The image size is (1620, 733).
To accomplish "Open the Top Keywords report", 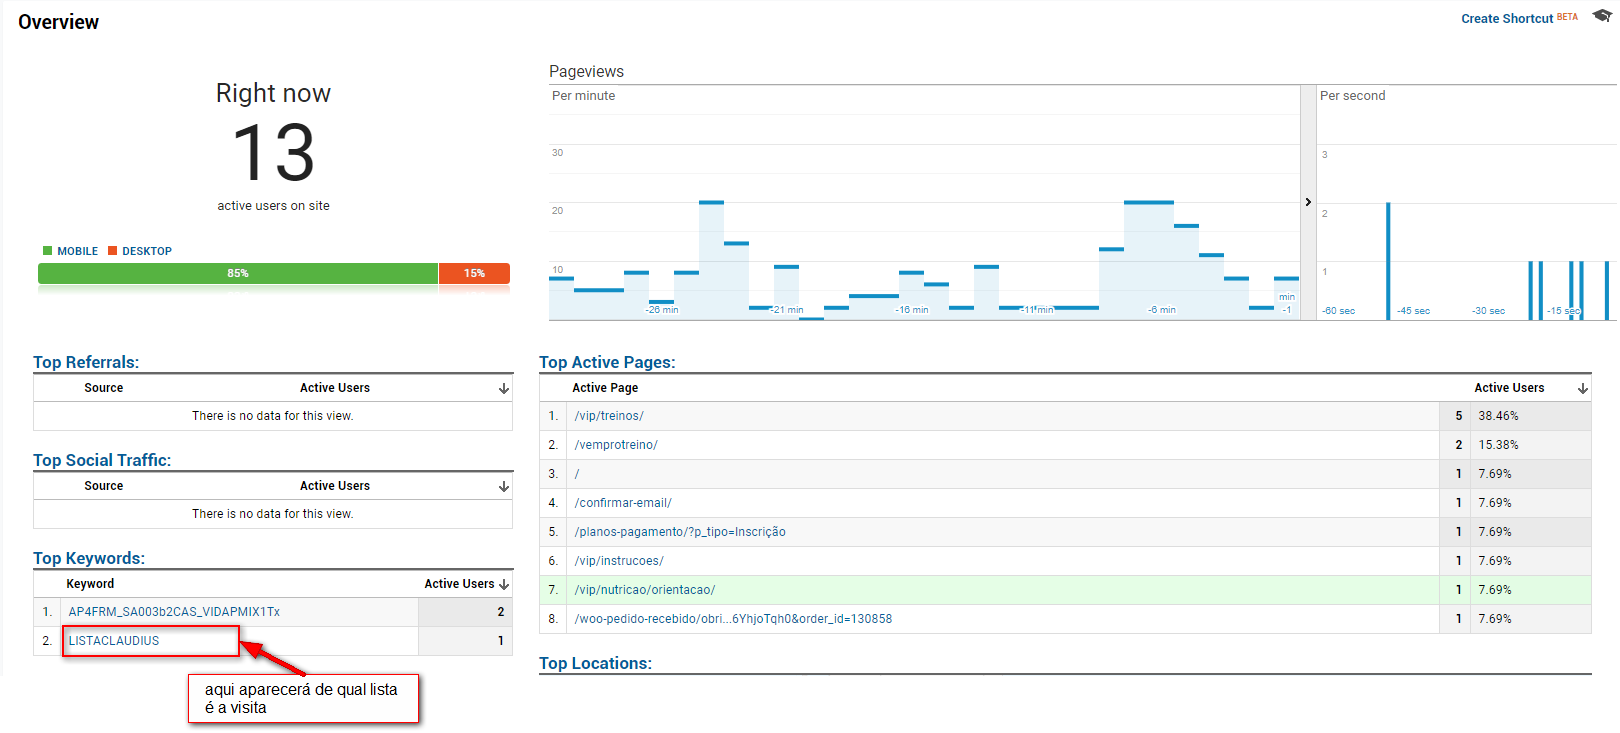I will point(89,558).
